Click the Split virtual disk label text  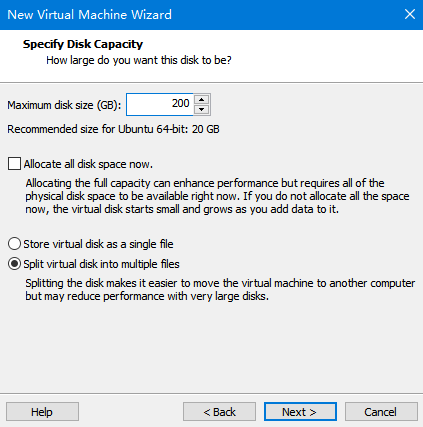tap(101, 264)
